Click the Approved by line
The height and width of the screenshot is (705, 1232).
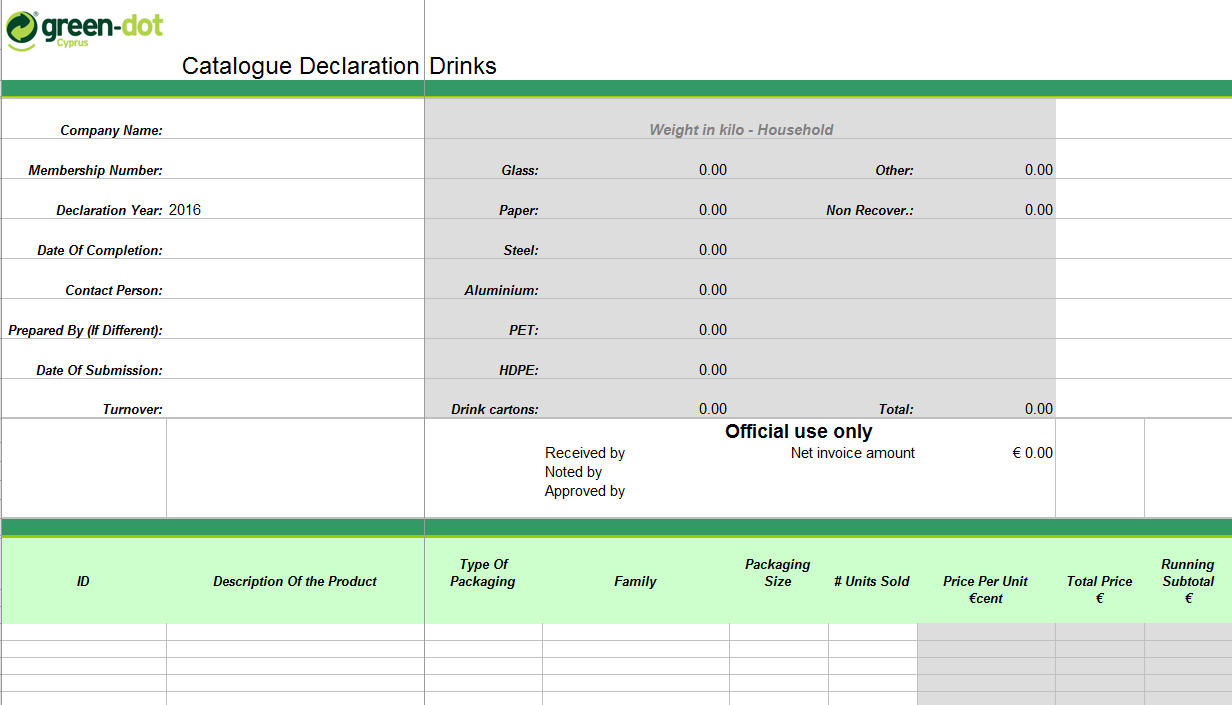pos(585,491)
